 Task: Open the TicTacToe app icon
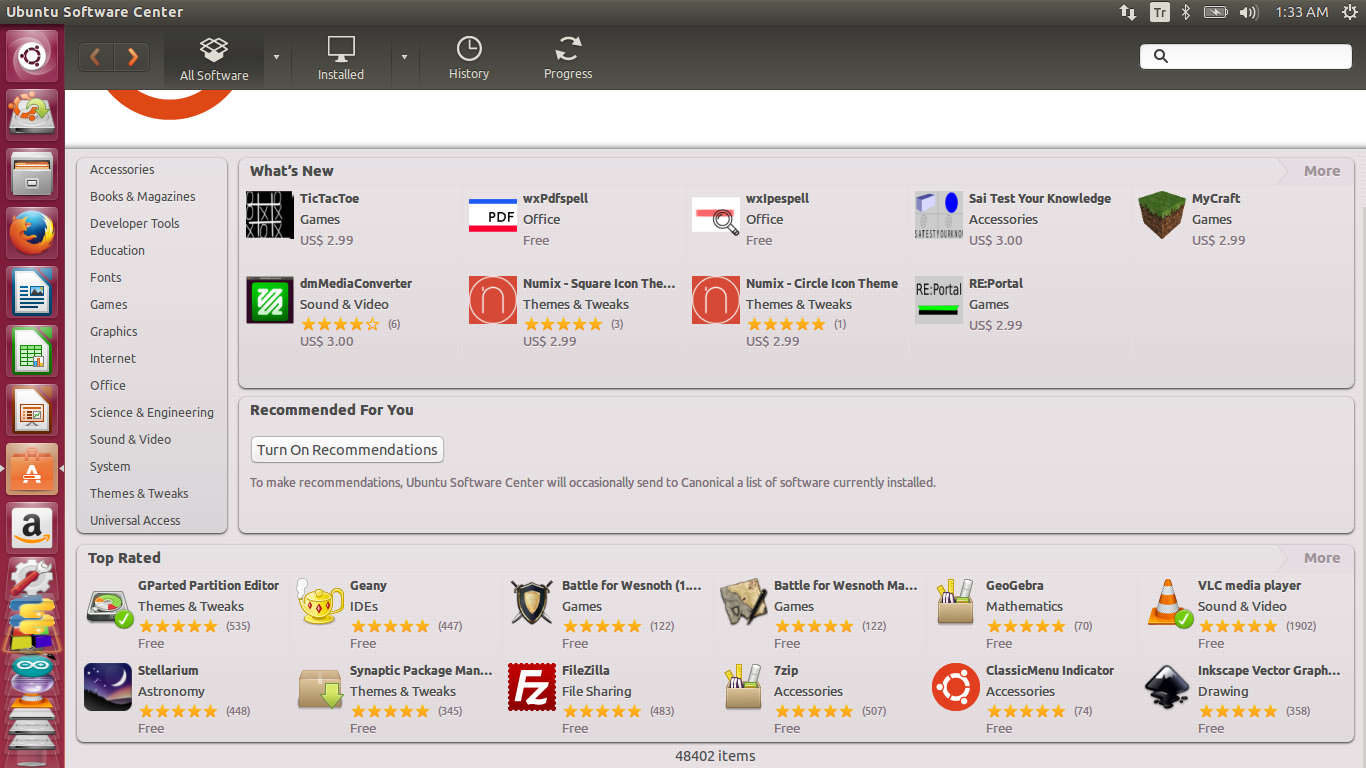click(x=270, y=215)
